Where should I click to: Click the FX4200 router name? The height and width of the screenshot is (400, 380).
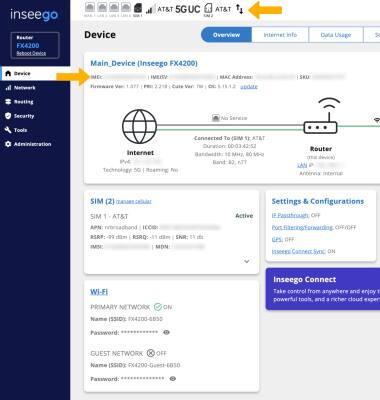[28, 46]
